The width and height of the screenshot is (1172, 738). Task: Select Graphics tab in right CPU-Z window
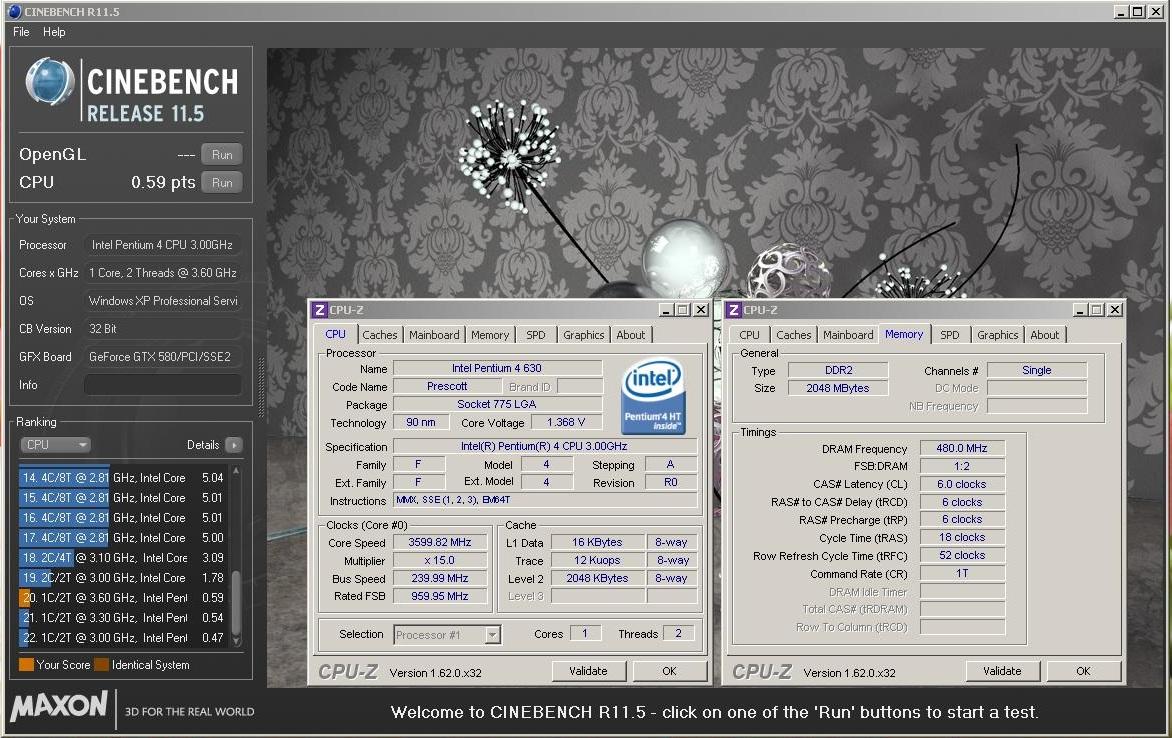[997, 335]
